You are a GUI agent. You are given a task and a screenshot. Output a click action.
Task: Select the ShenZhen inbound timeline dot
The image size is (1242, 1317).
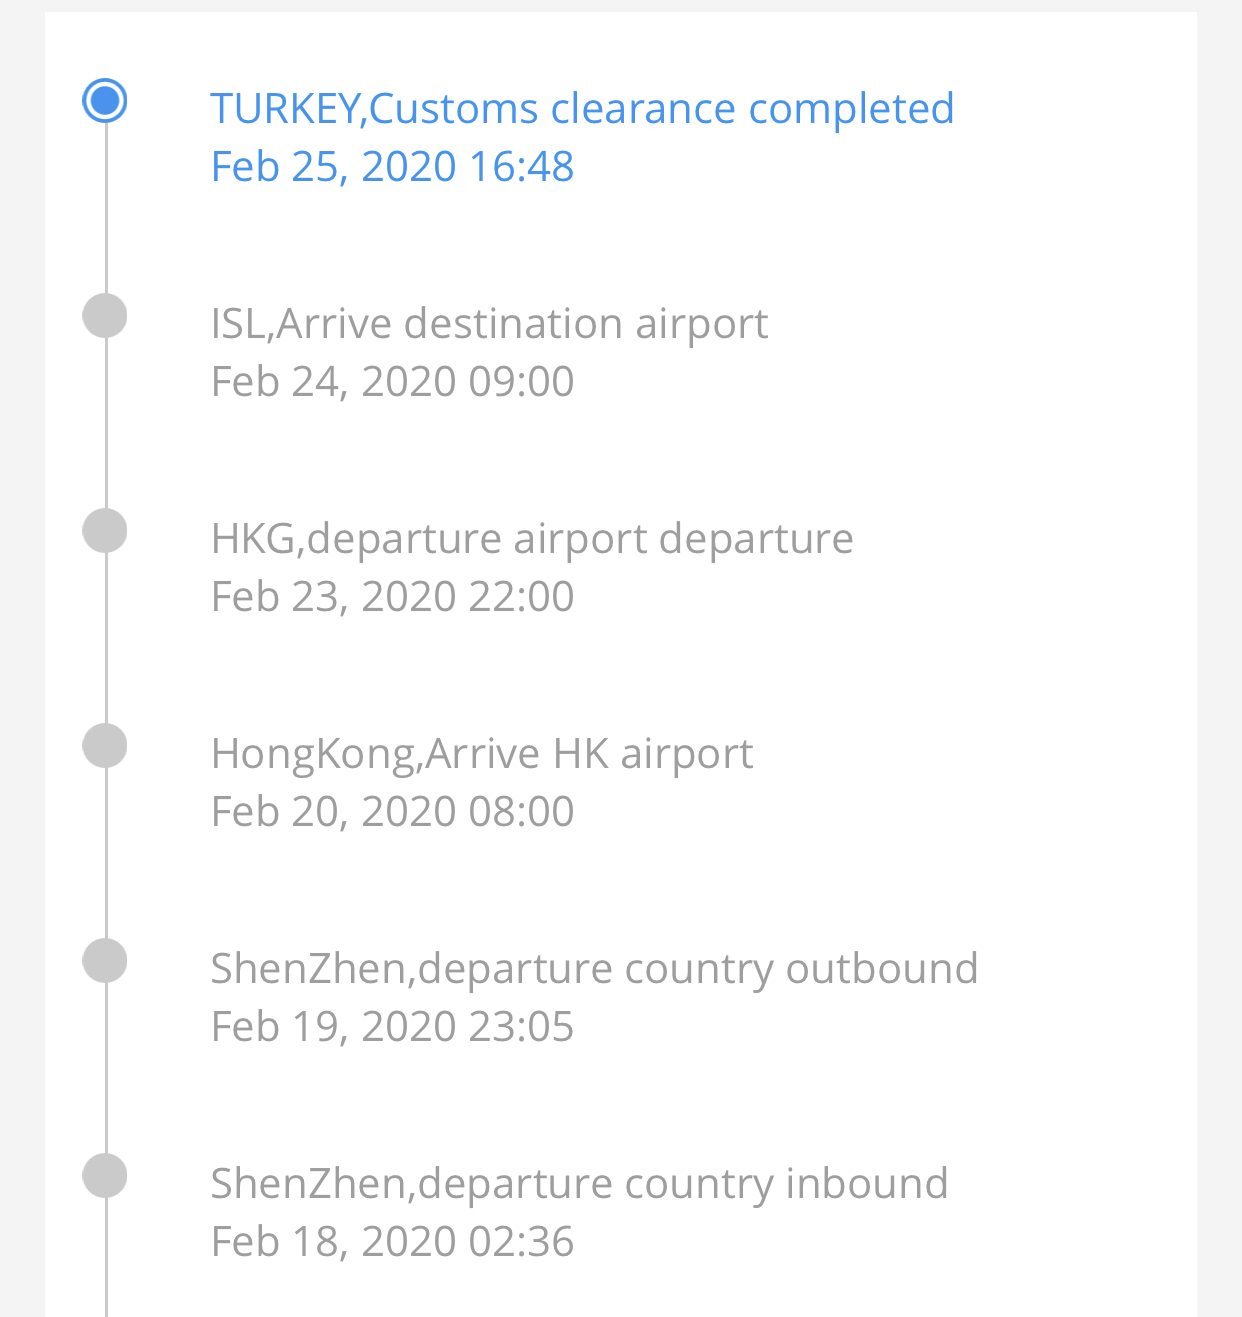105,1176
